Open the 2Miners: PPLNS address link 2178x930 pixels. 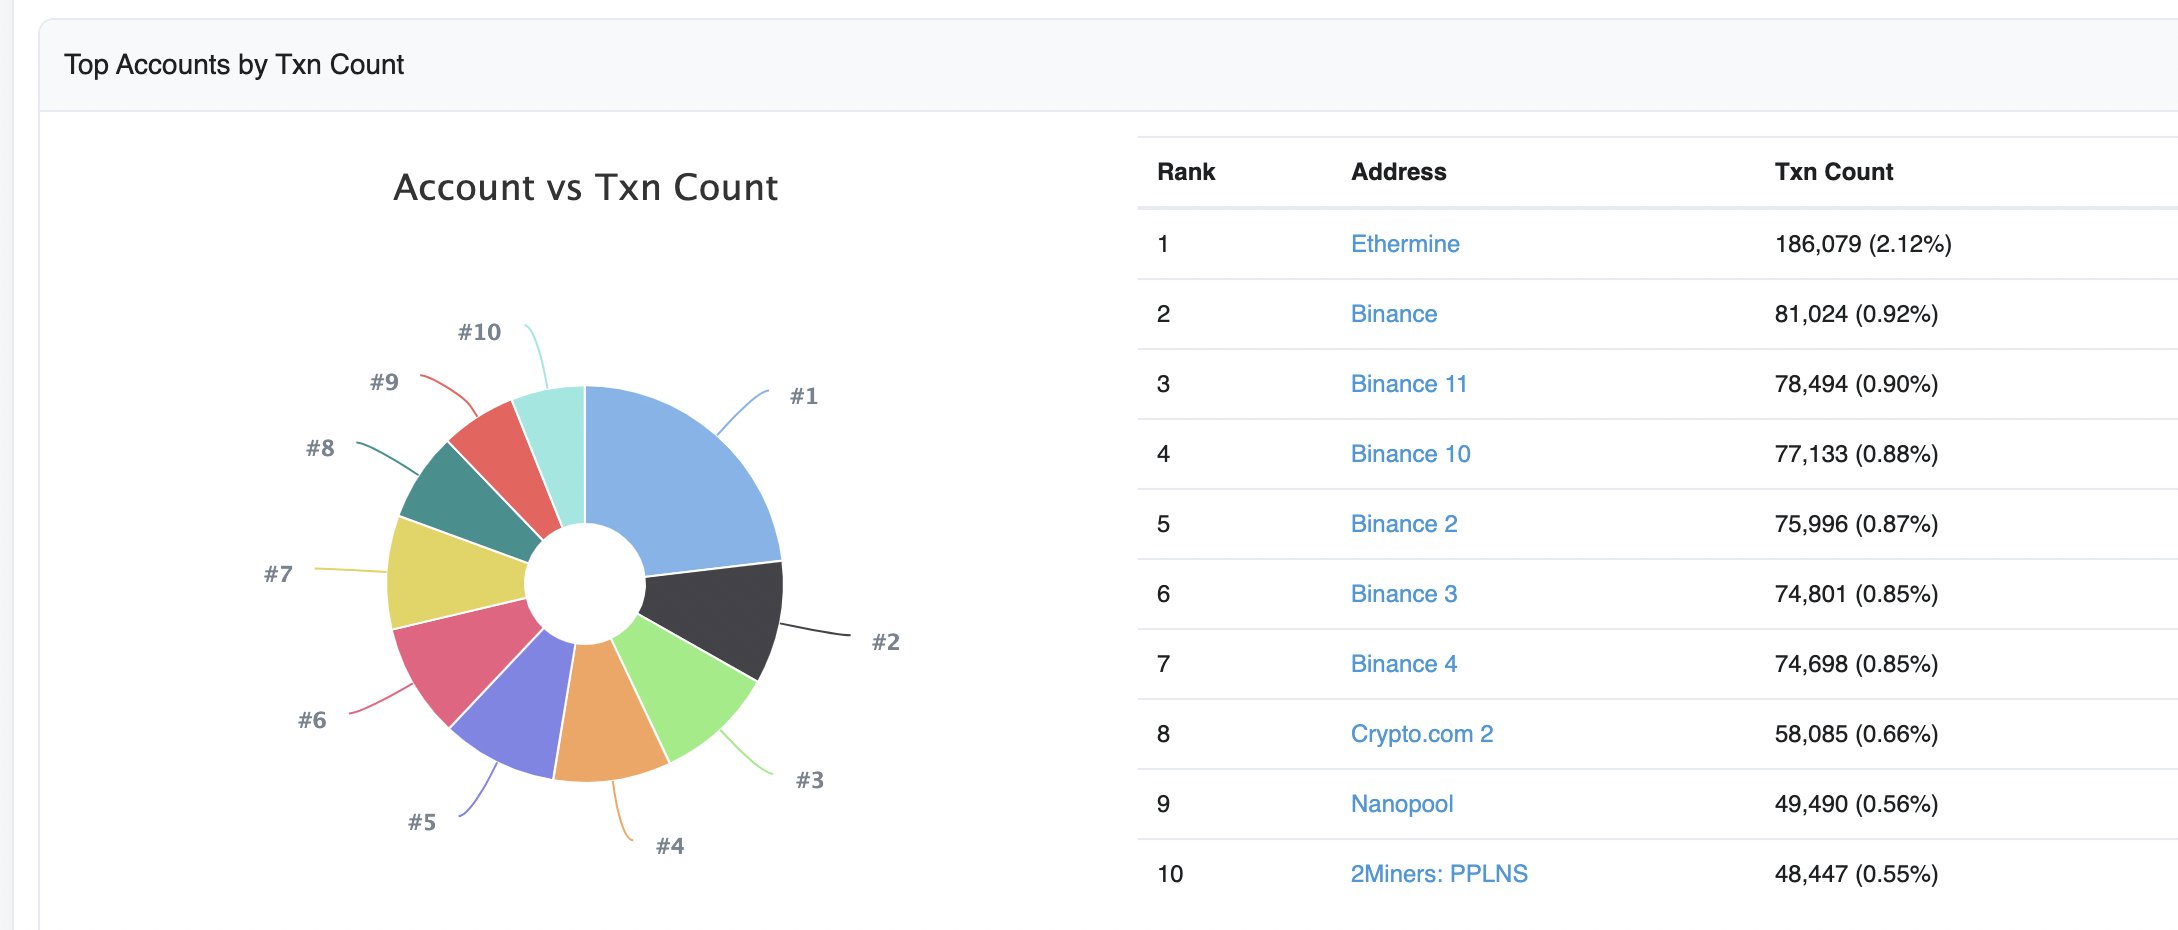(x=1438, y=874)
